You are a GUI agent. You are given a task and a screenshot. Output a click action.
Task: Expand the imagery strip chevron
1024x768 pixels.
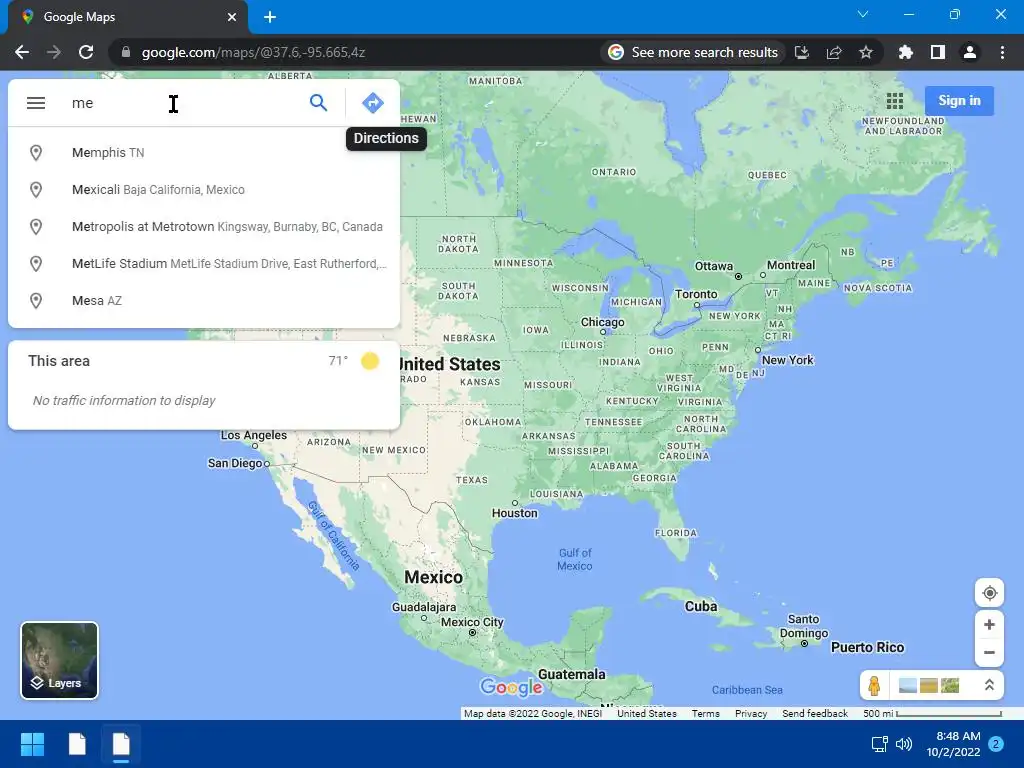[x=989, y=685]
